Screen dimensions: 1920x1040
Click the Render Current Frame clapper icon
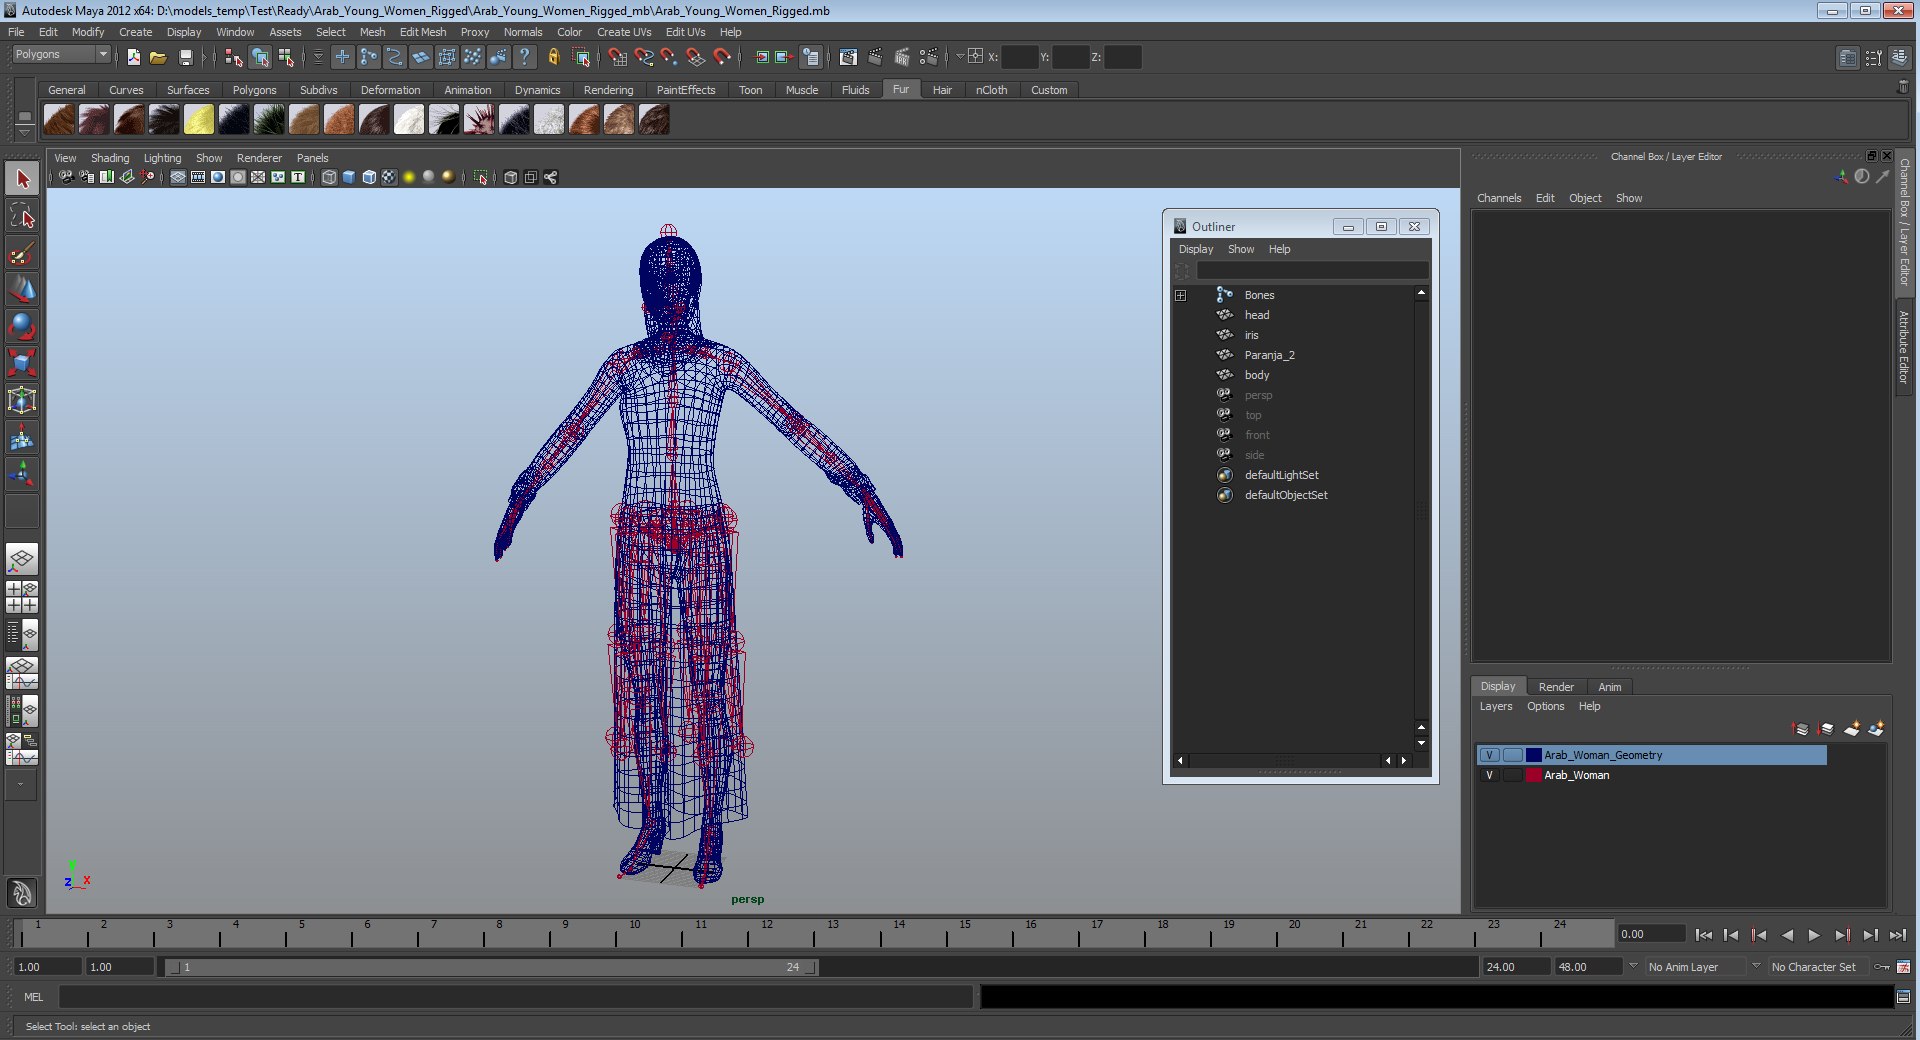875,57
